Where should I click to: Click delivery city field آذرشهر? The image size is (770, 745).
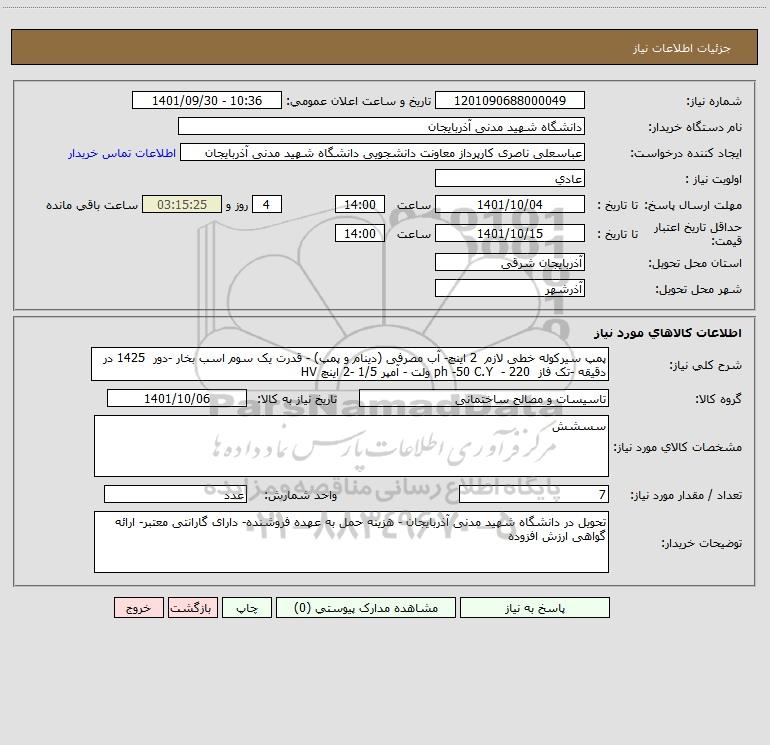(510, 288)
